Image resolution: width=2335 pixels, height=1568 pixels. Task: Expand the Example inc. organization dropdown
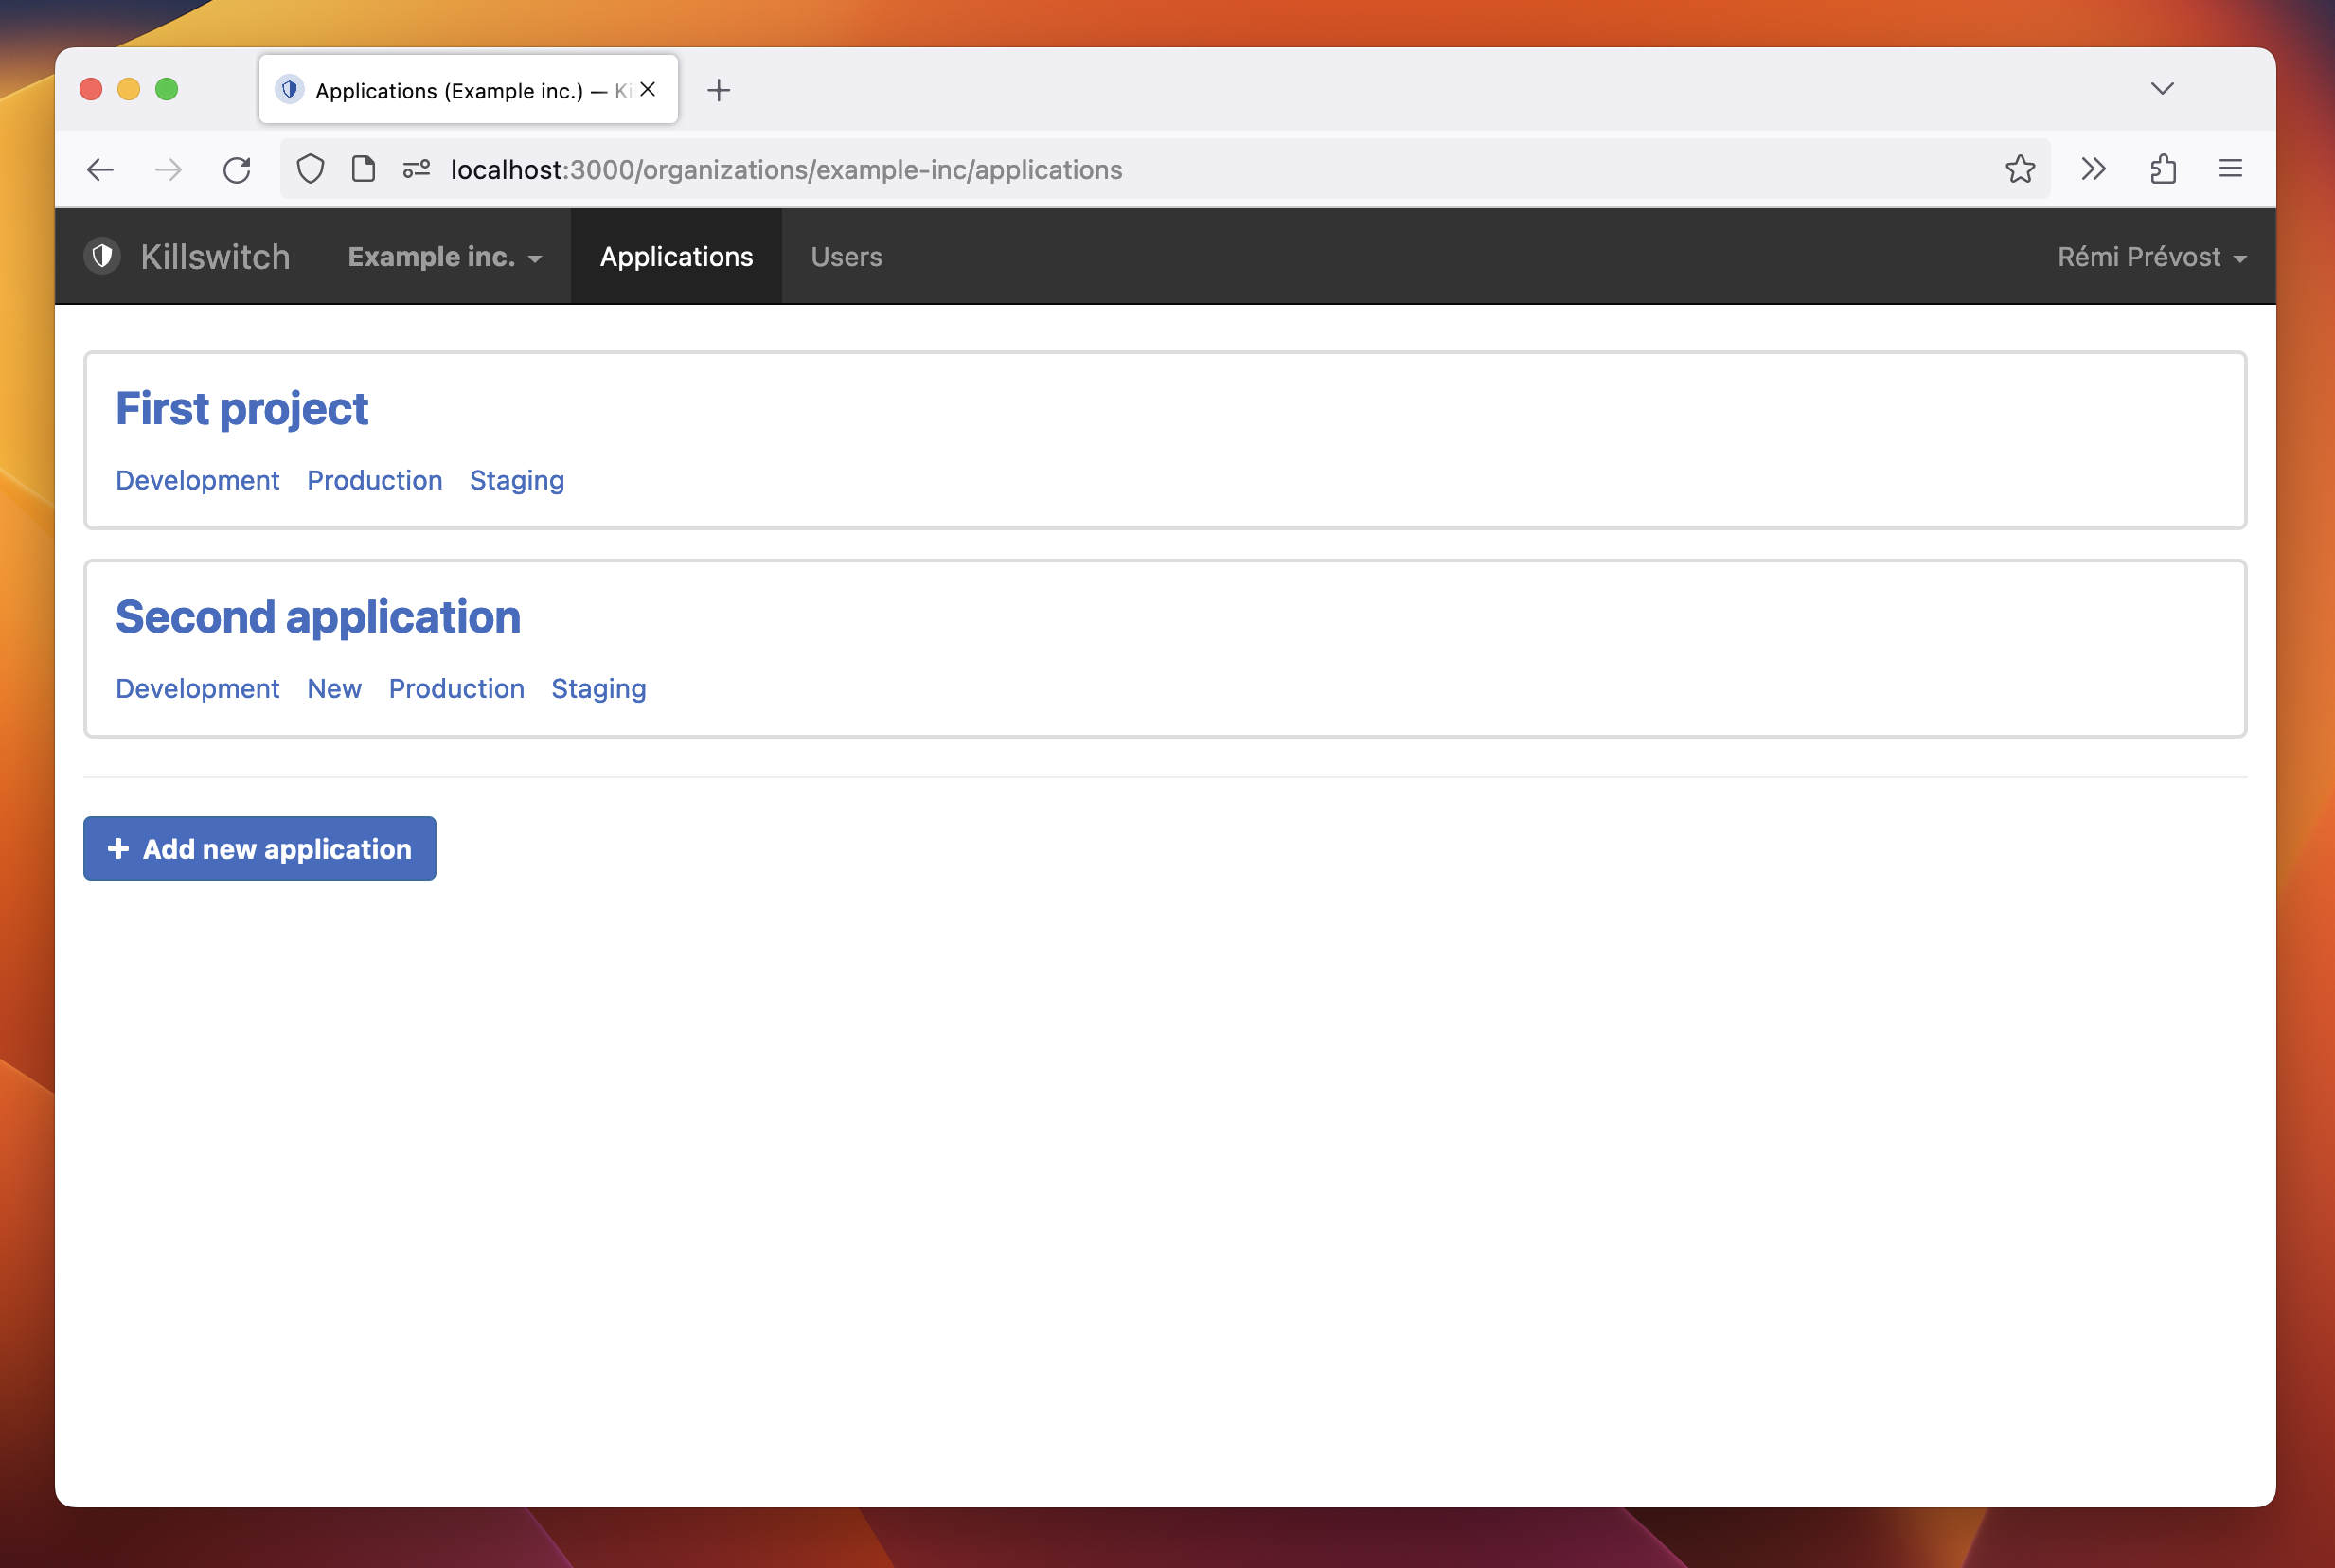(445, 257)
